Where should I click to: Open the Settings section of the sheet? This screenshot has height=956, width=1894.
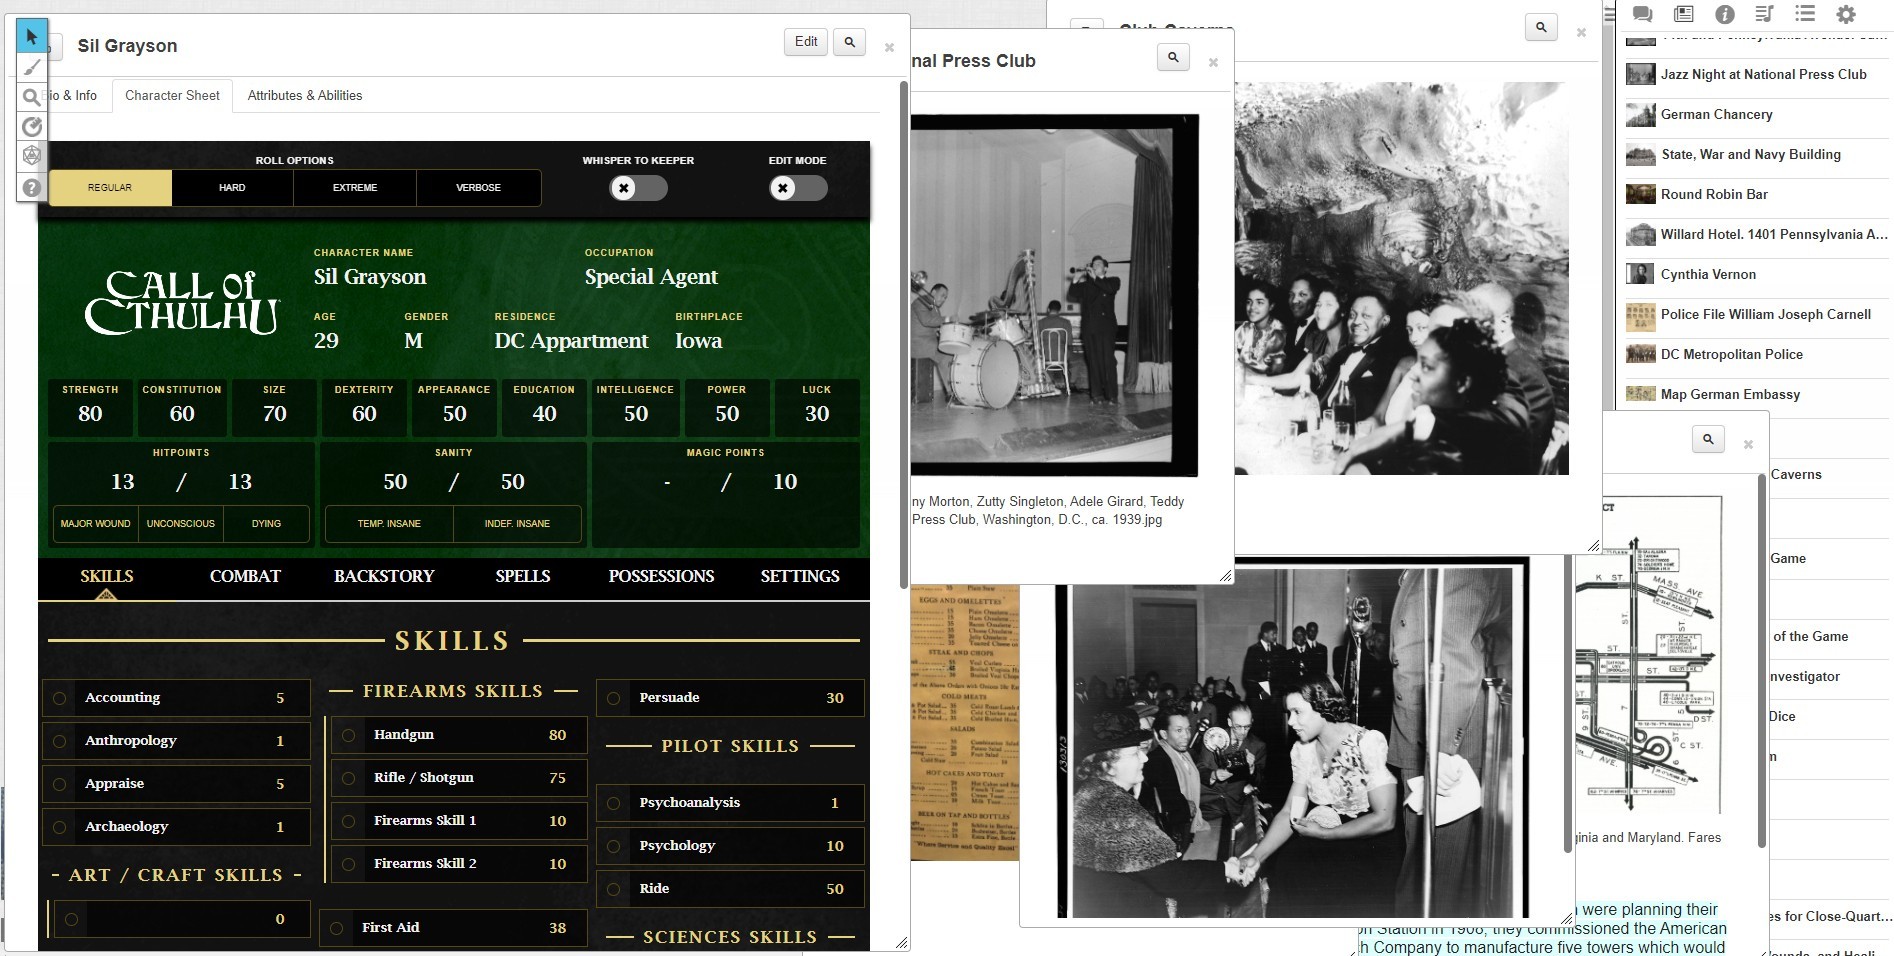(x=800, y=577)
